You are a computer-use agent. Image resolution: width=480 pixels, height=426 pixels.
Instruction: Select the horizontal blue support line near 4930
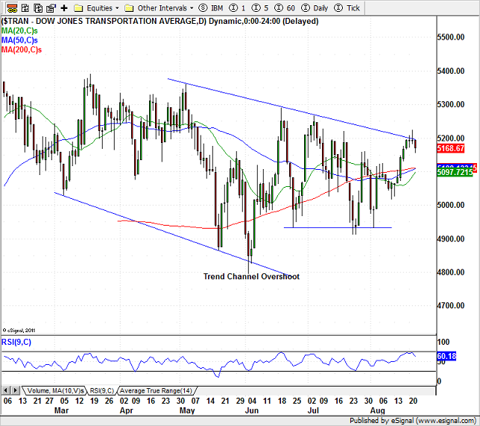click(338, 228)
